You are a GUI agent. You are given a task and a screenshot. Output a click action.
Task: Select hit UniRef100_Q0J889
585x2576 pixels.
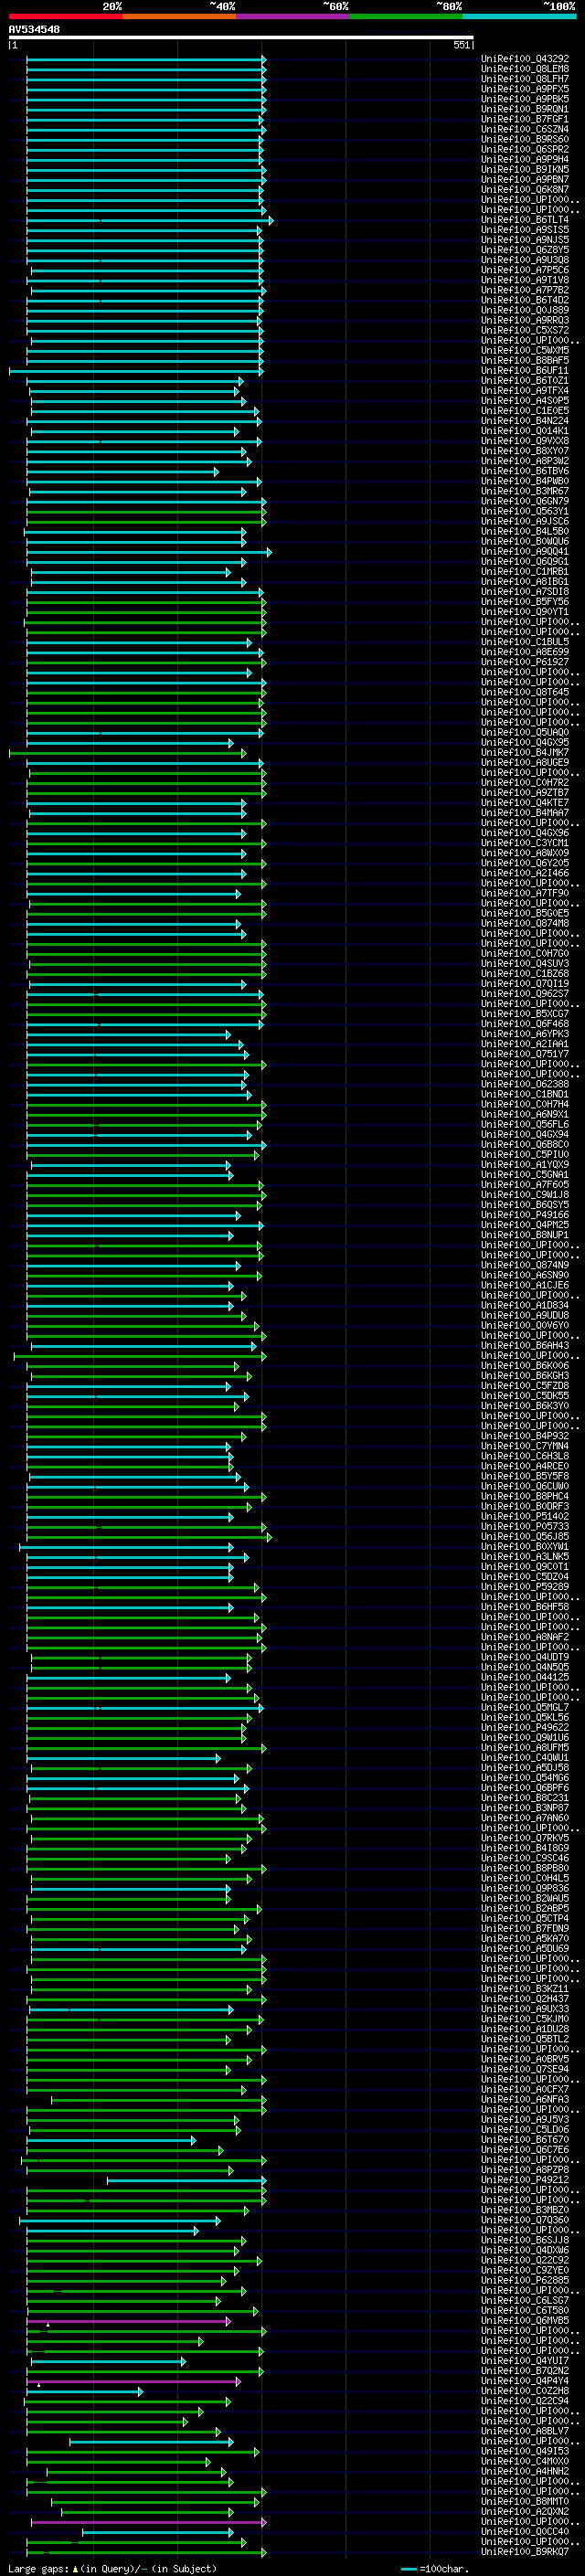tap(525, 310)
